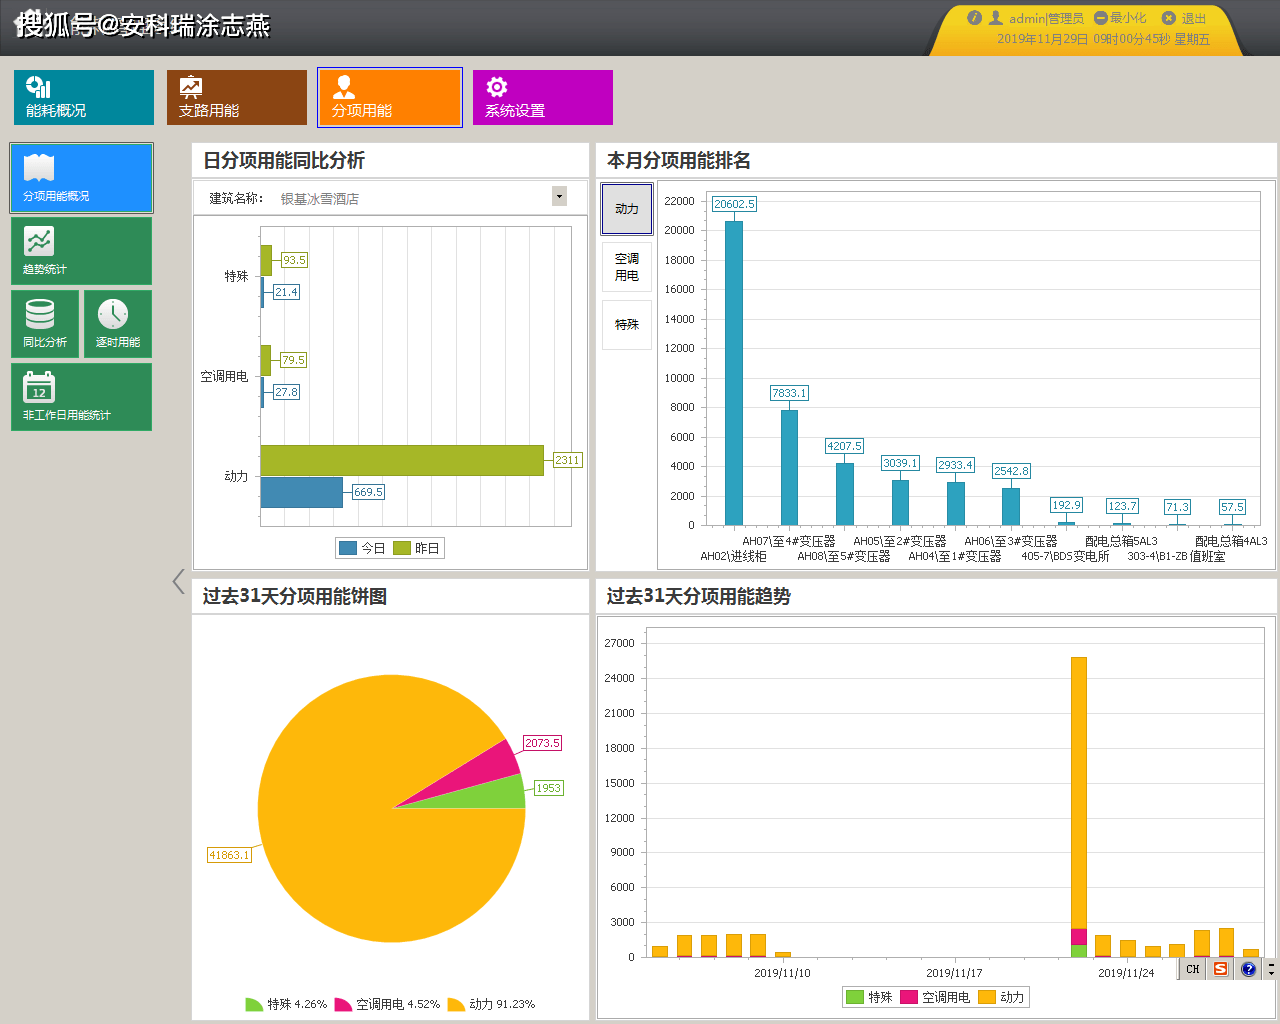Viewport: 1280px width, 1024px height.
Task: Open 非工作日用能统计 calendar tile
Action: (81, 397)
